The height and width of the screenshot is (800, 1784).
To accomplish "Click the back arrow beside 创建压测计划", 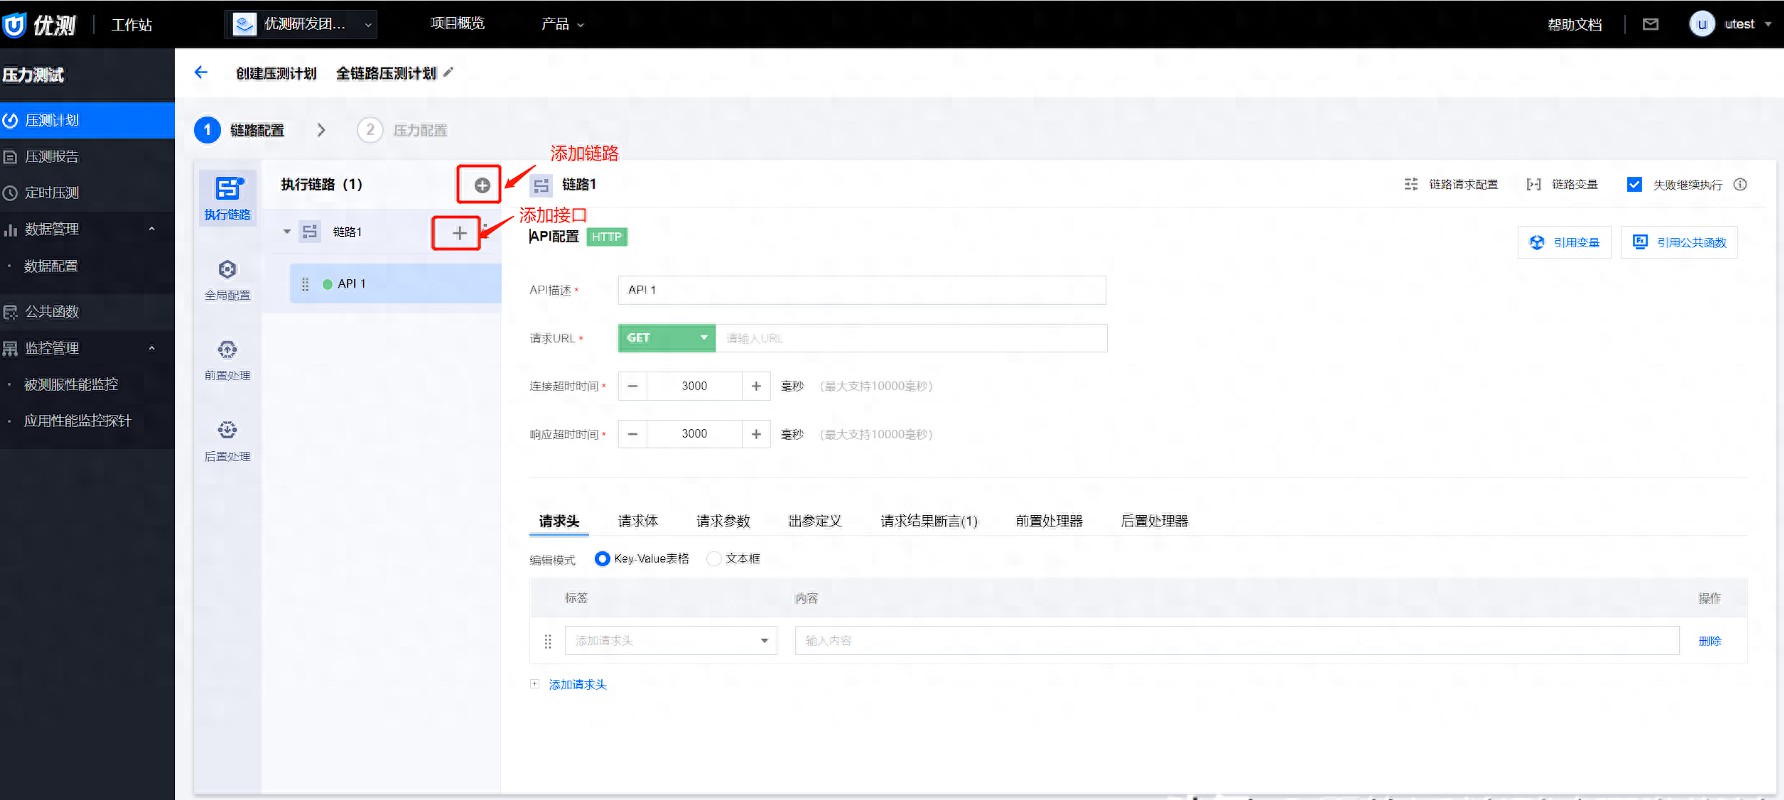I will [x=201, y=72].
